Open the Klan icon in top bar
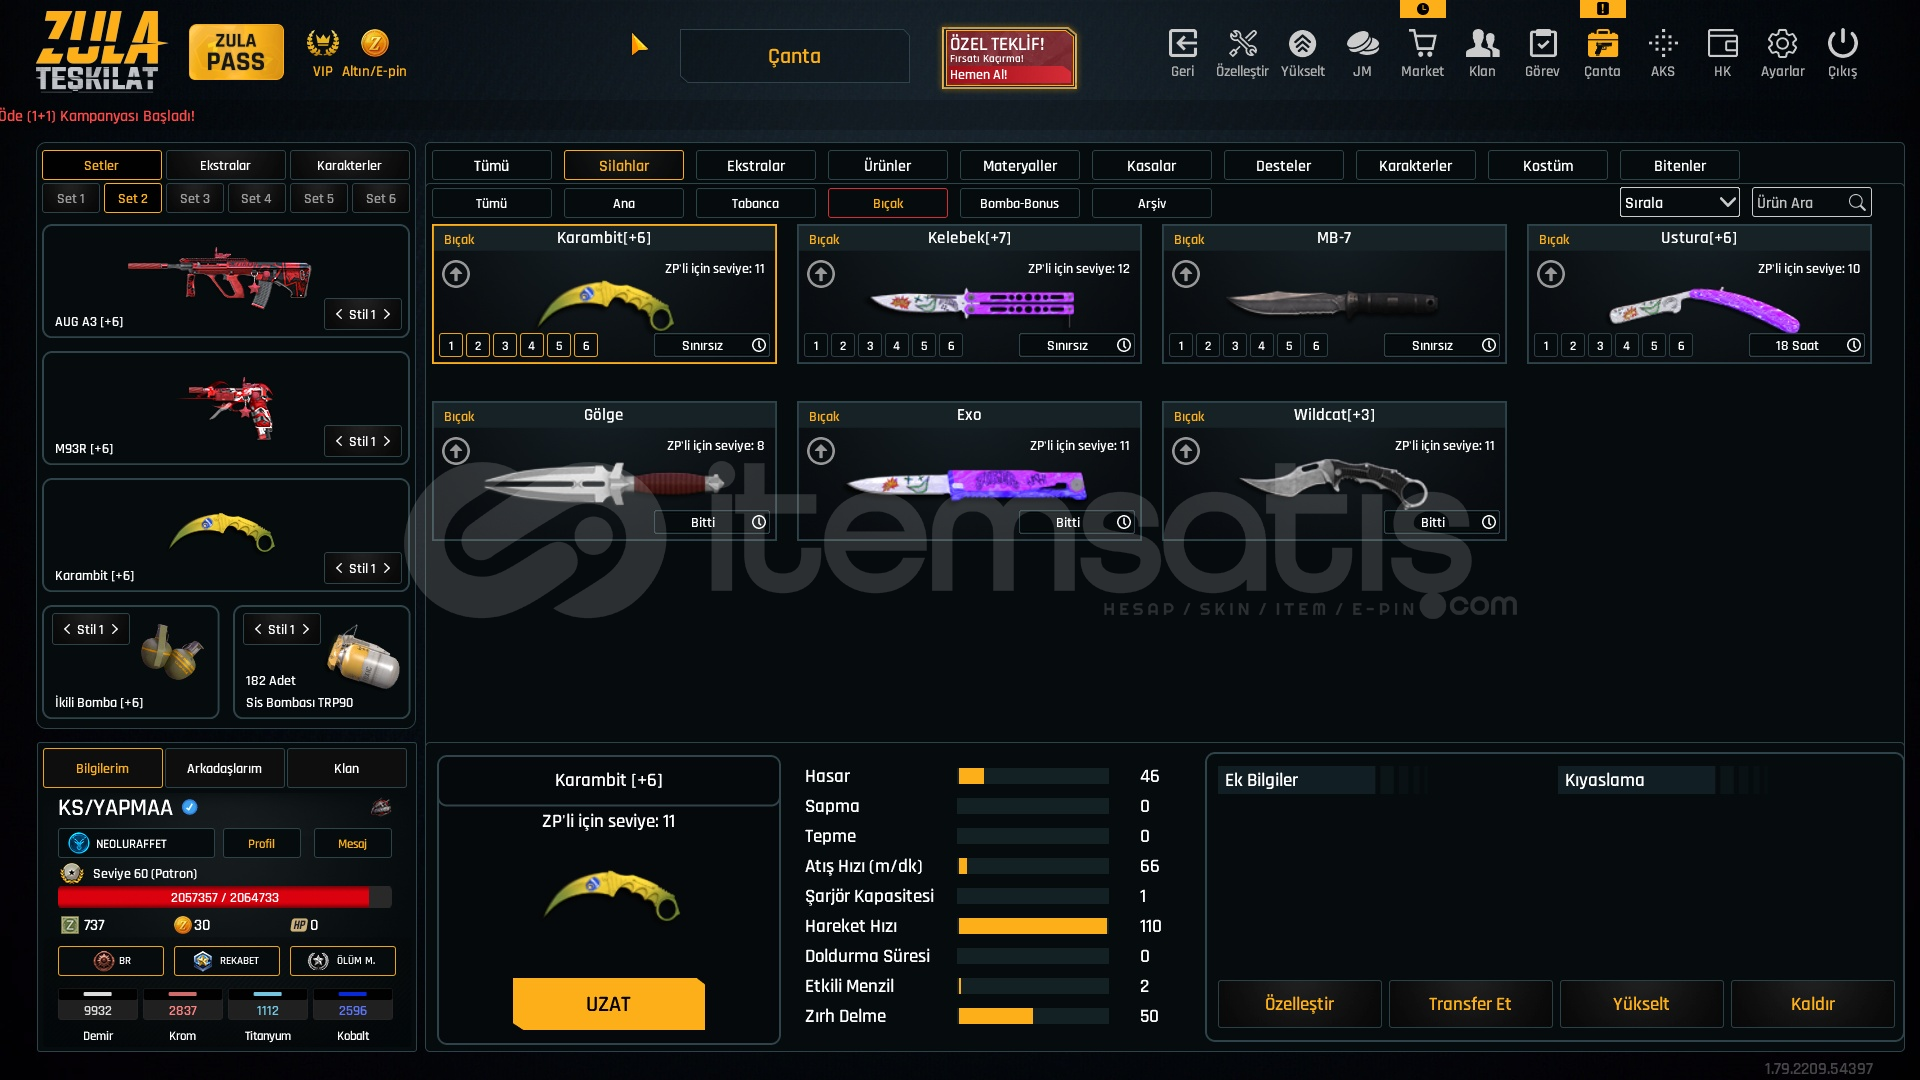This screenshot has height=1080, width=1920. tap(1482, 45)
